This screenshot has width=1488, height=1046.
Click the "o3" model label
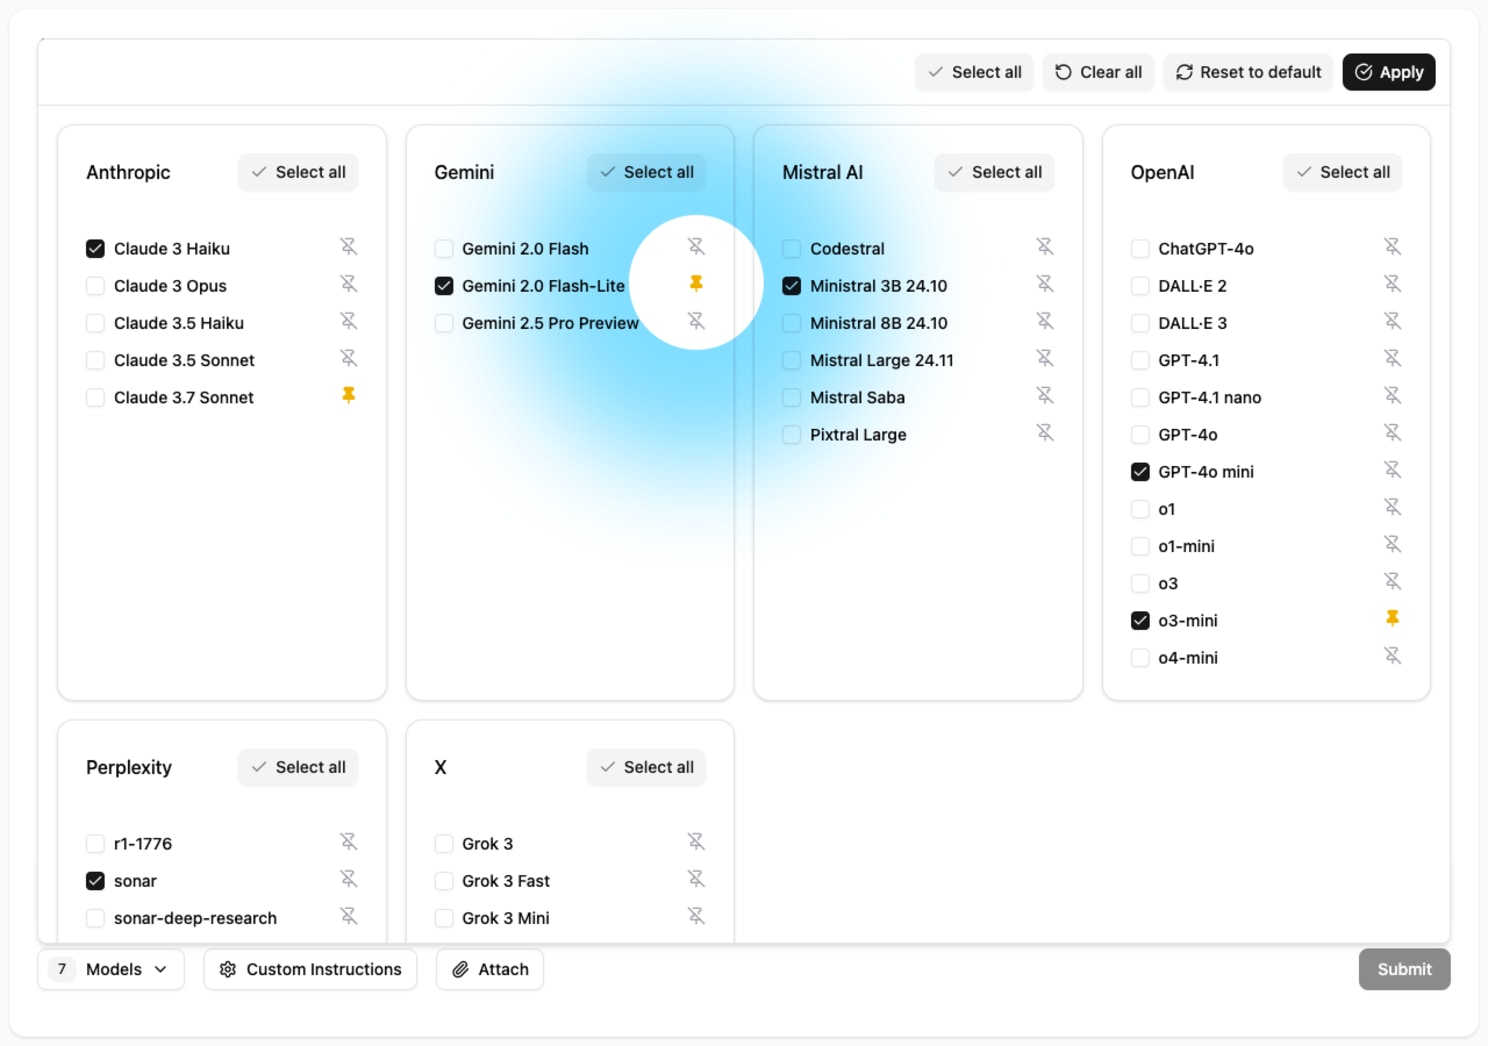(x=1168, y=584)
